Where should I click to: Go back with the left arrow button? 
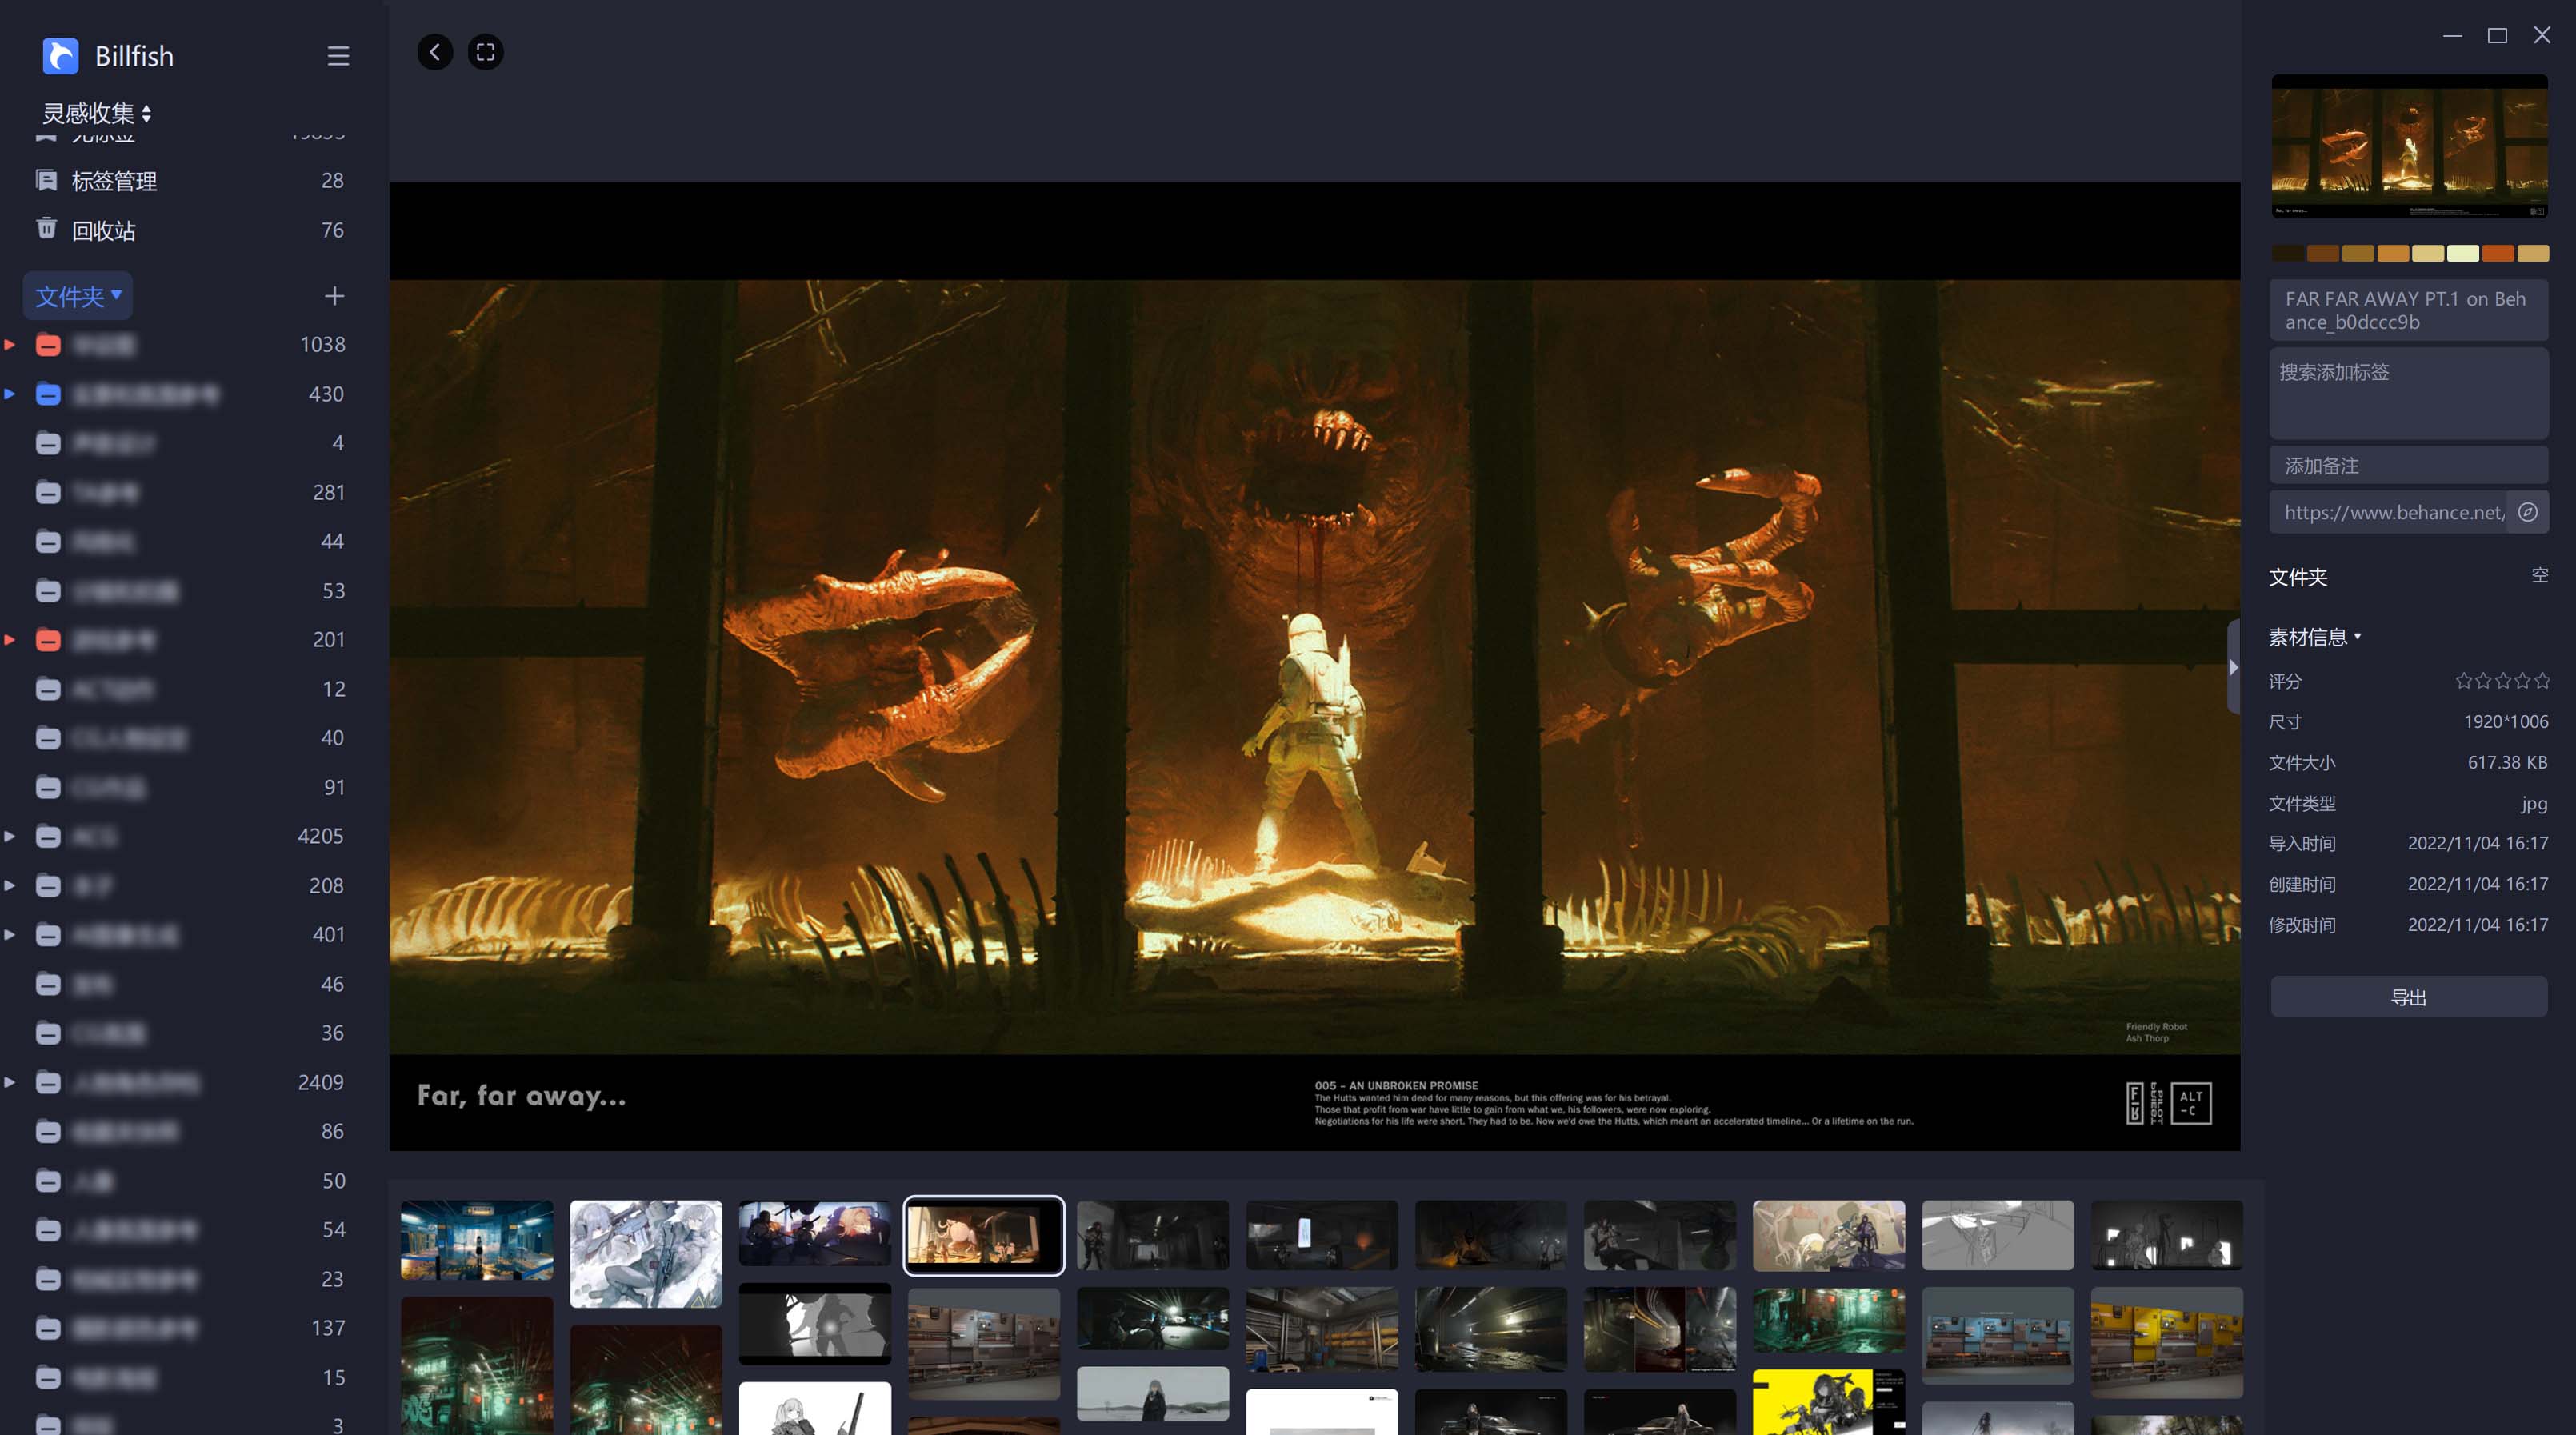(x=435, y=52)
